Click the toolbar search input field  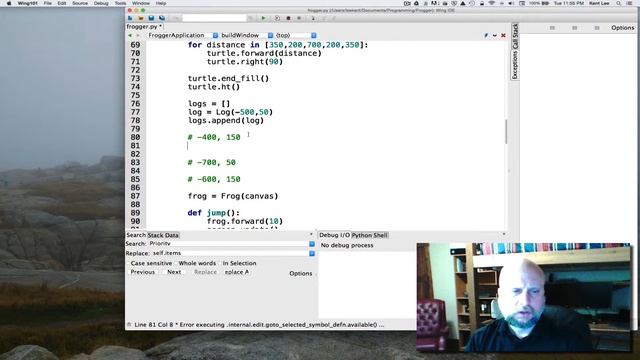pos(214,18)
